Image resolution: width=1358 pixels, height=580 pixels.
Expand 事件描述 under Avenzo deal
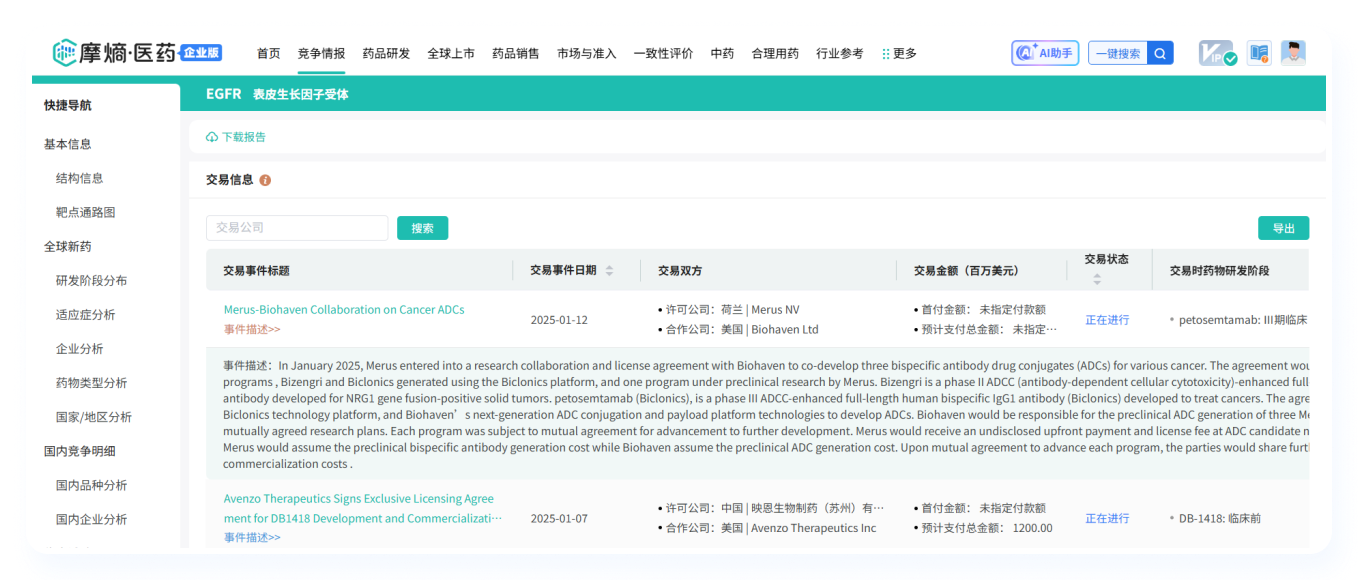click(x=252, y=538)
